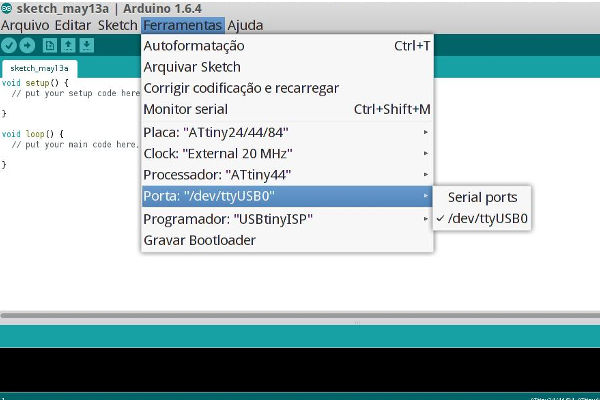This screenshot has width=600, height=400.
Task: Choose Autoformatação from the menu
Action: point(287,46)
